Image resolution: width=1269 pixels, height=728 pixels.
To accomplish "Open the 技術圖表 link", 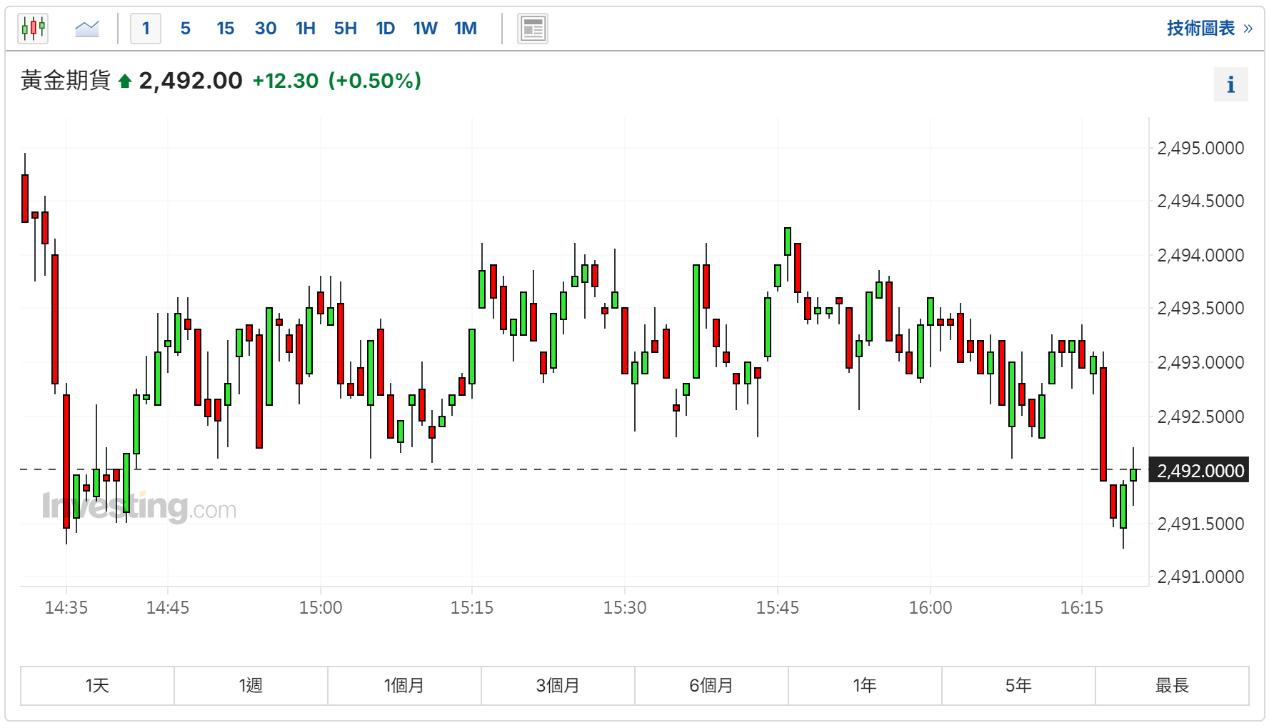I will [x=1209, y=28].
